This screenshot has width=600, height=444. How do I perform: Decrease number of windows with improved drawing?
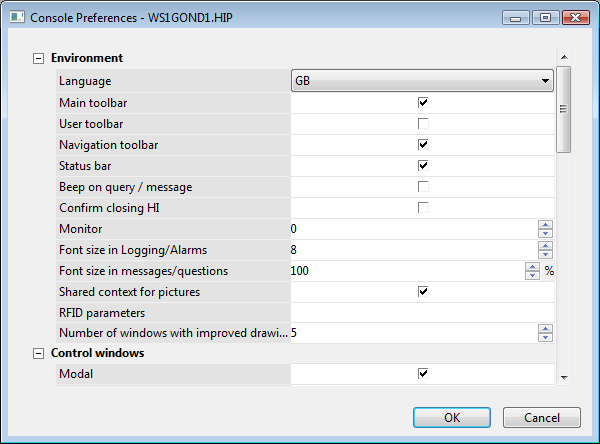(545, 337)
